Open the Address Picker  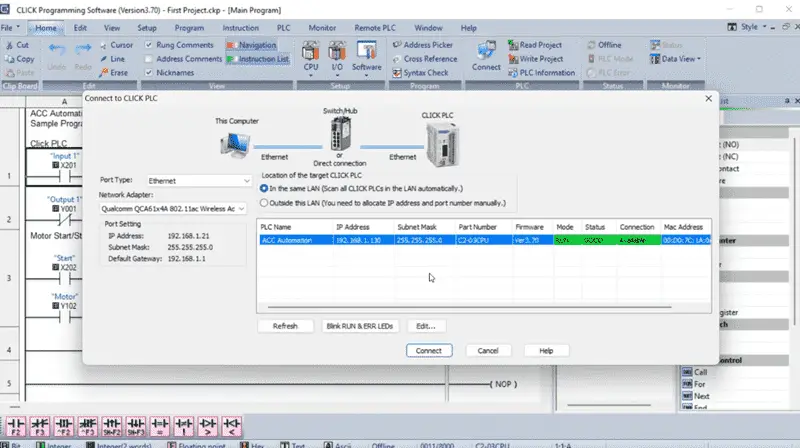(x=423, y=45)
